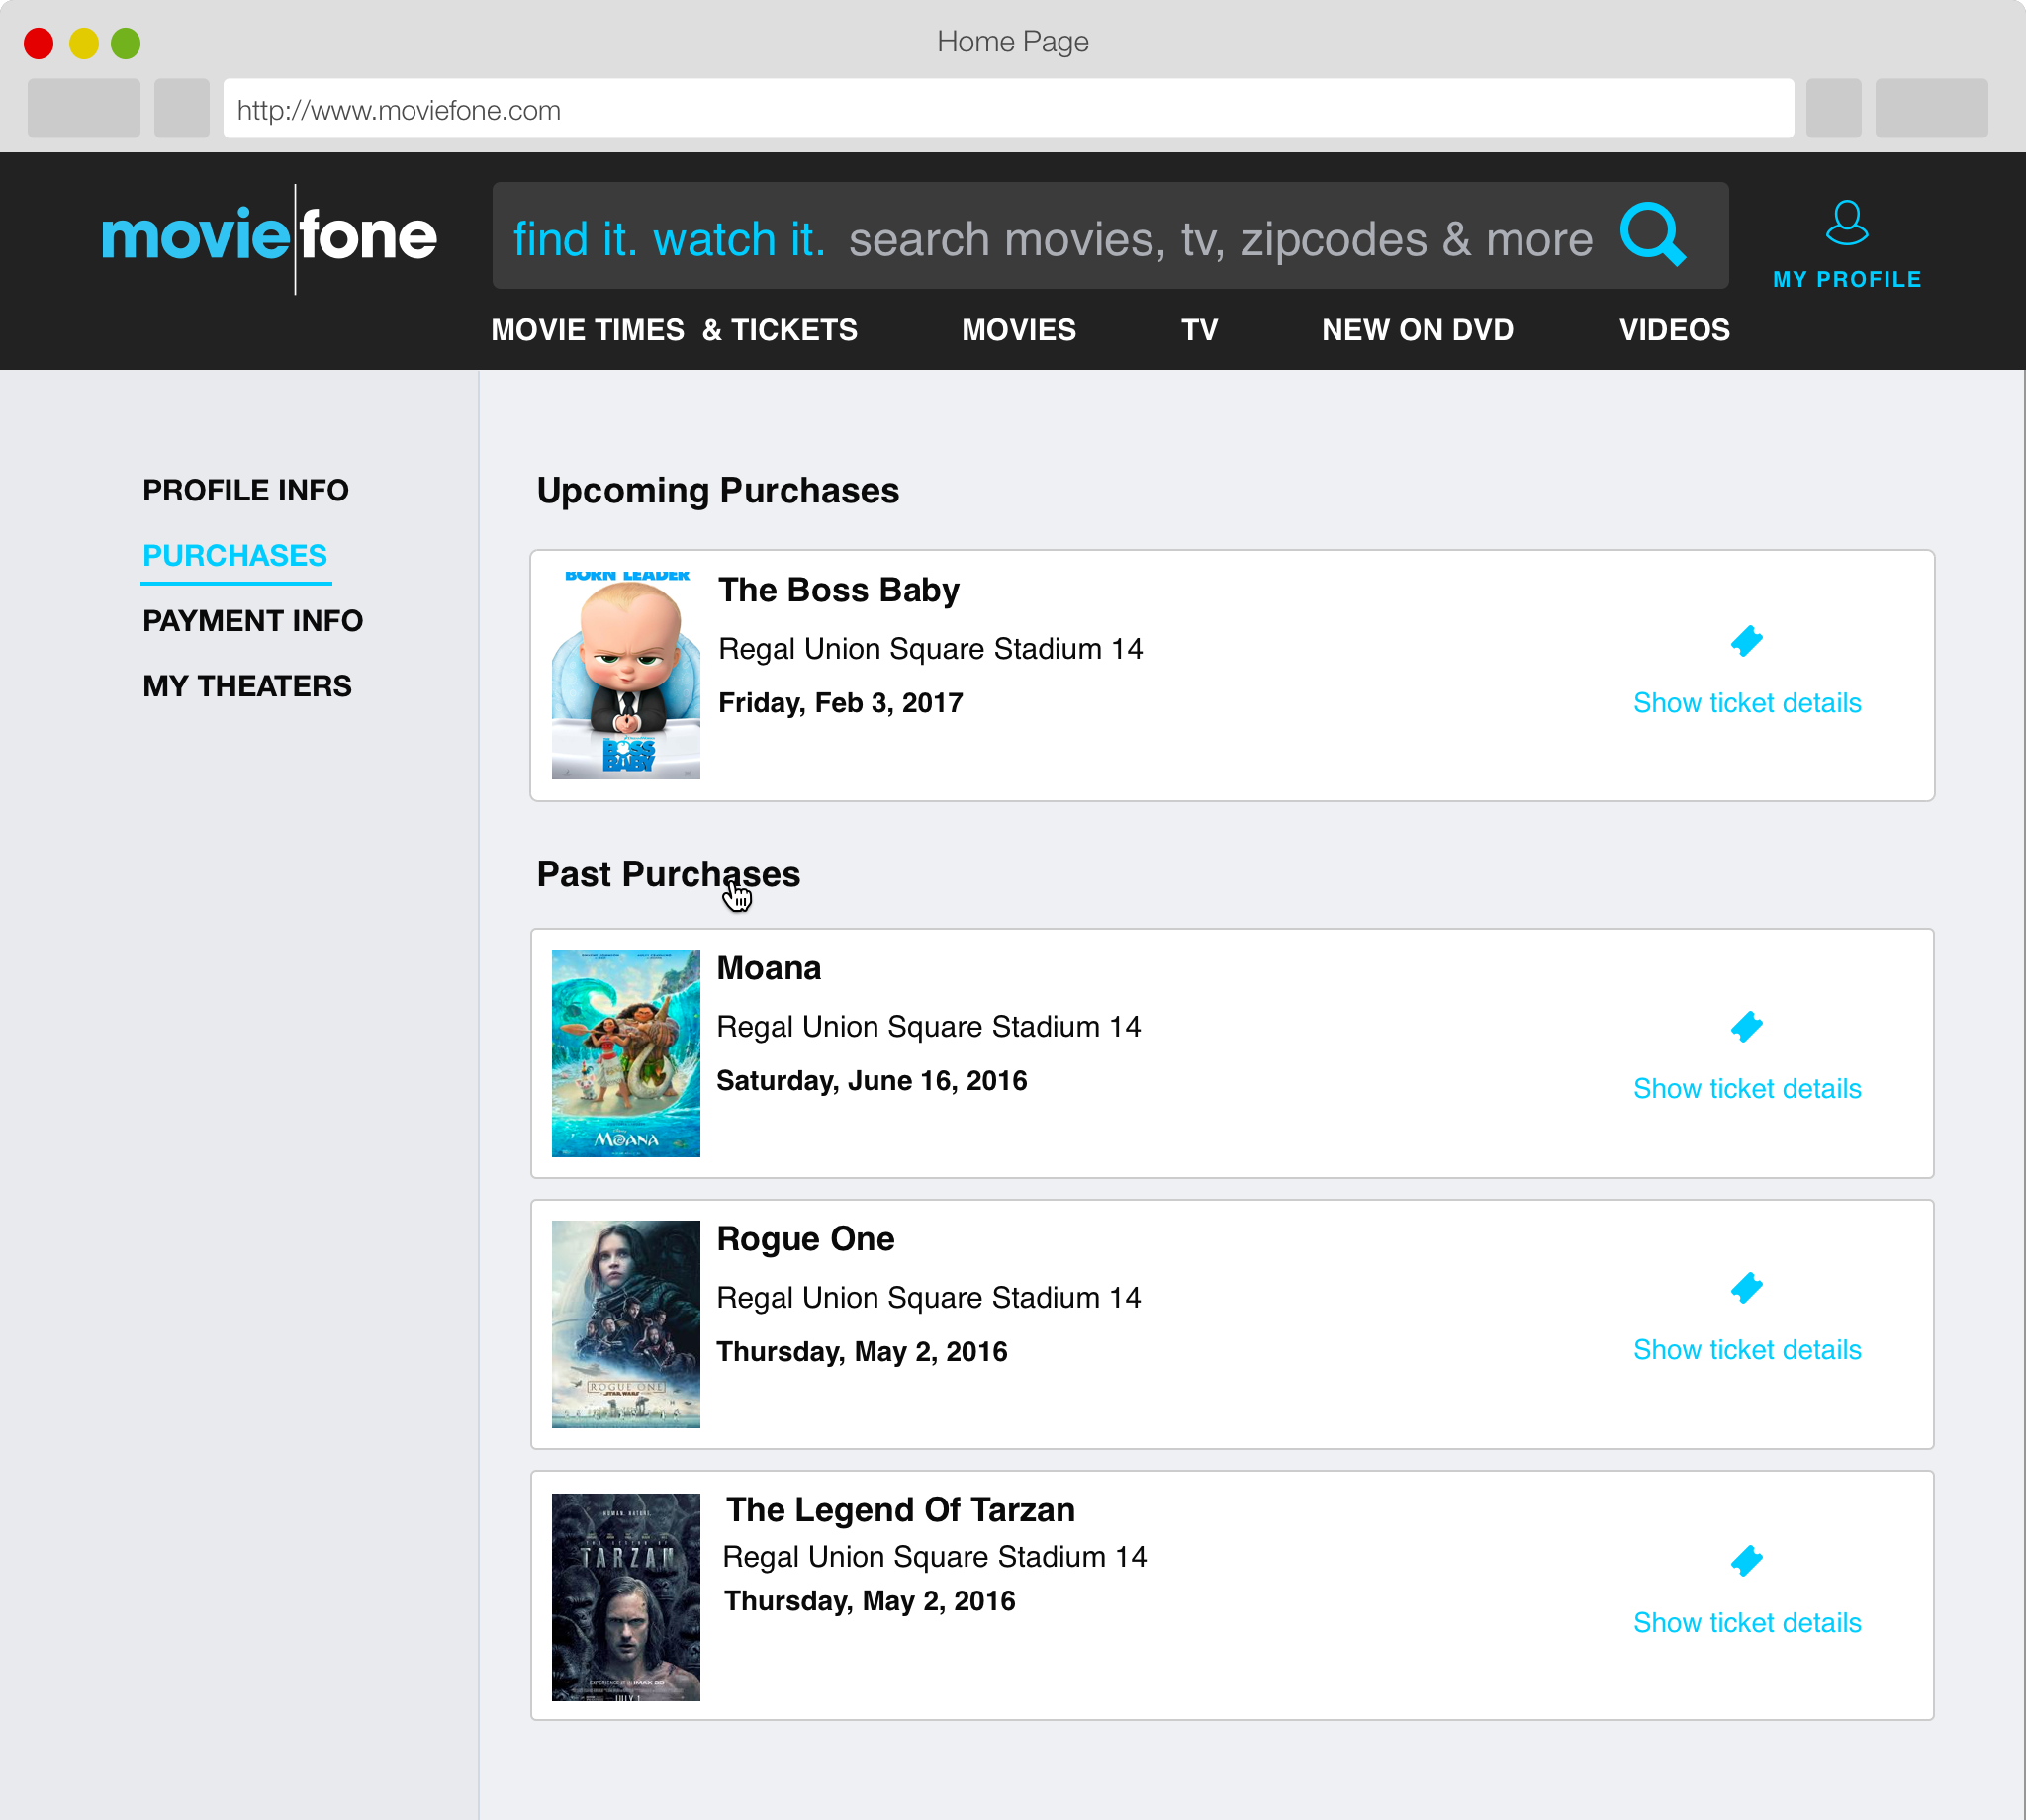
Task: Switch to Profile Info sidebar tab
Action: click(245, 490)
